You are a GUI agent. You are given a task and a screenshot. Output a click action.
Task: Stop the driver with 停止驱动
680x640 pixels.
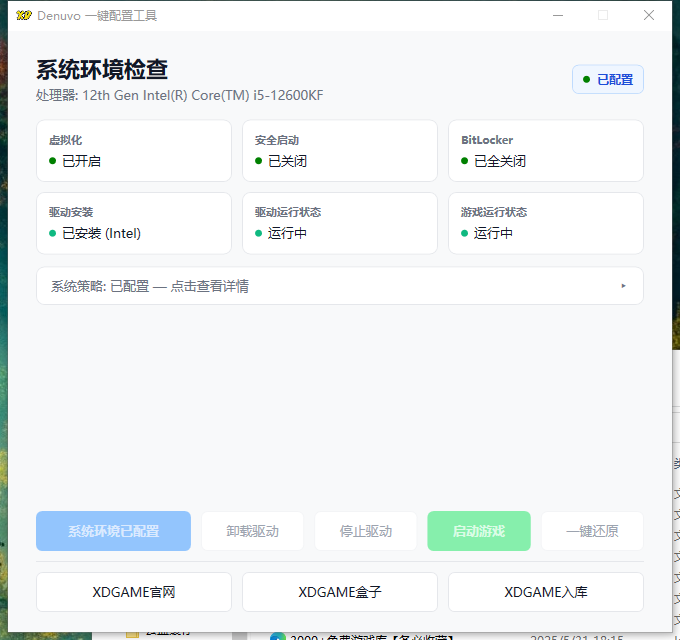click(x=365, y=531)
